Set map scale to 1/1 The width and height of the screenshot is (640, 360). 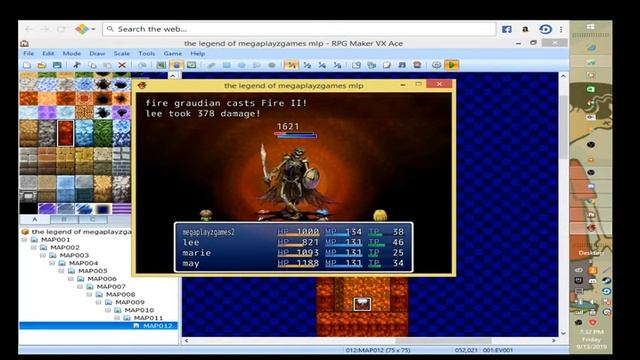(x=291, y=65)
